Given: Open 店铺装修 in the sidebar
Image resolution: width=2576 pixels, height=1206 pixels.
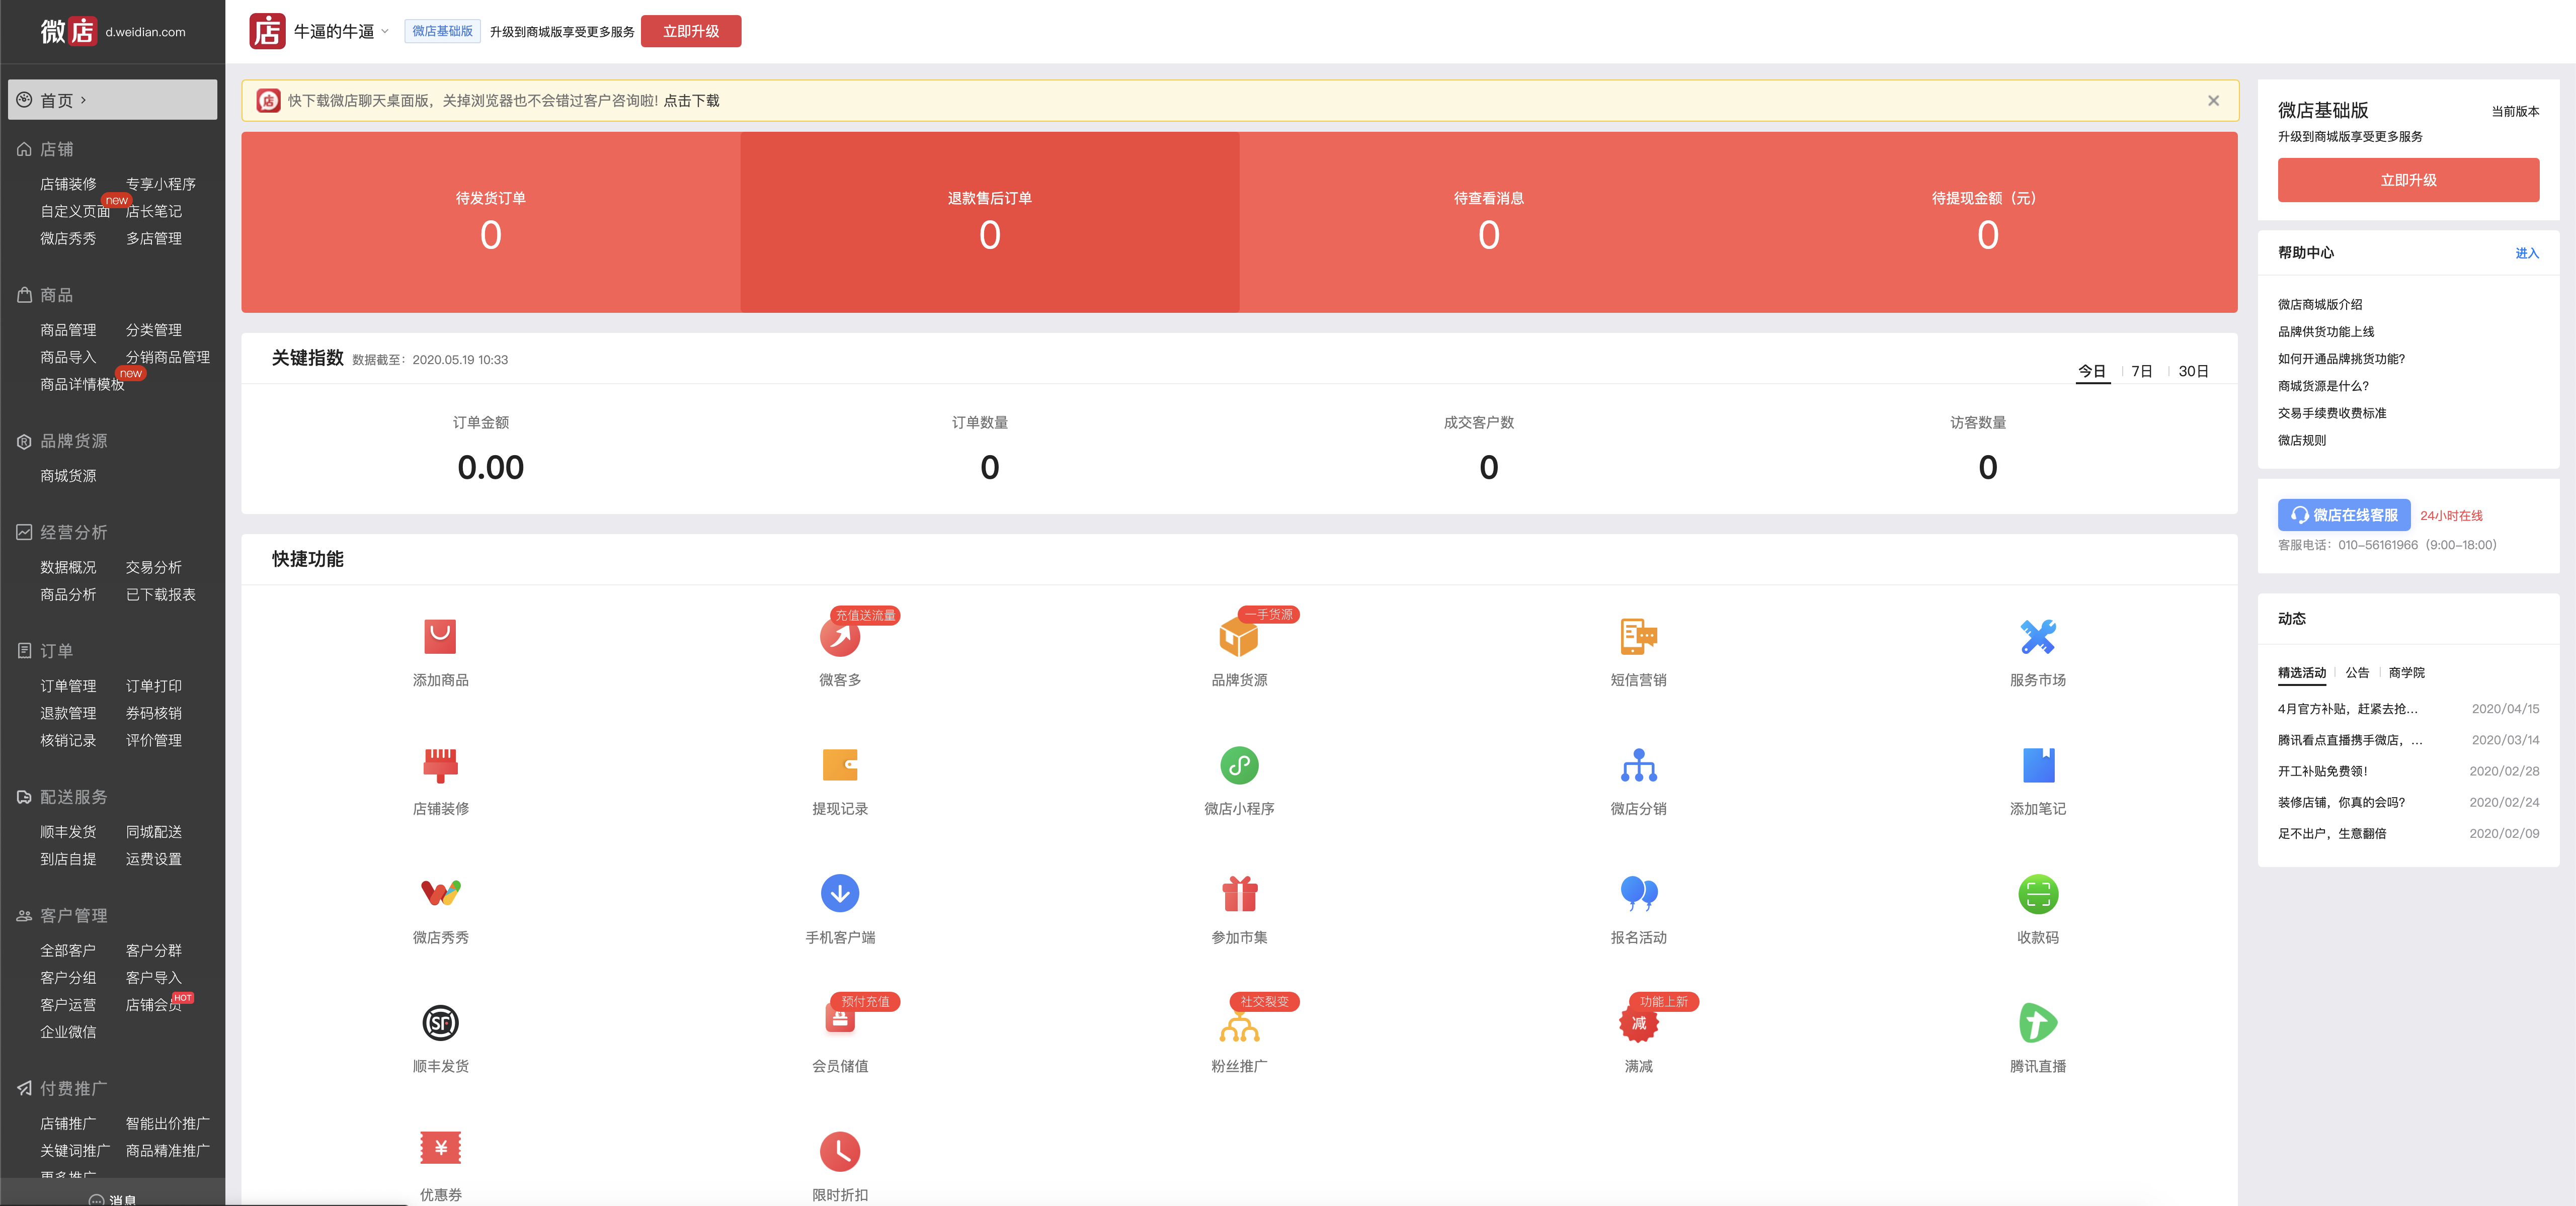Looking at the screenshot, I should pyautogui.click(x=68, y=184).
